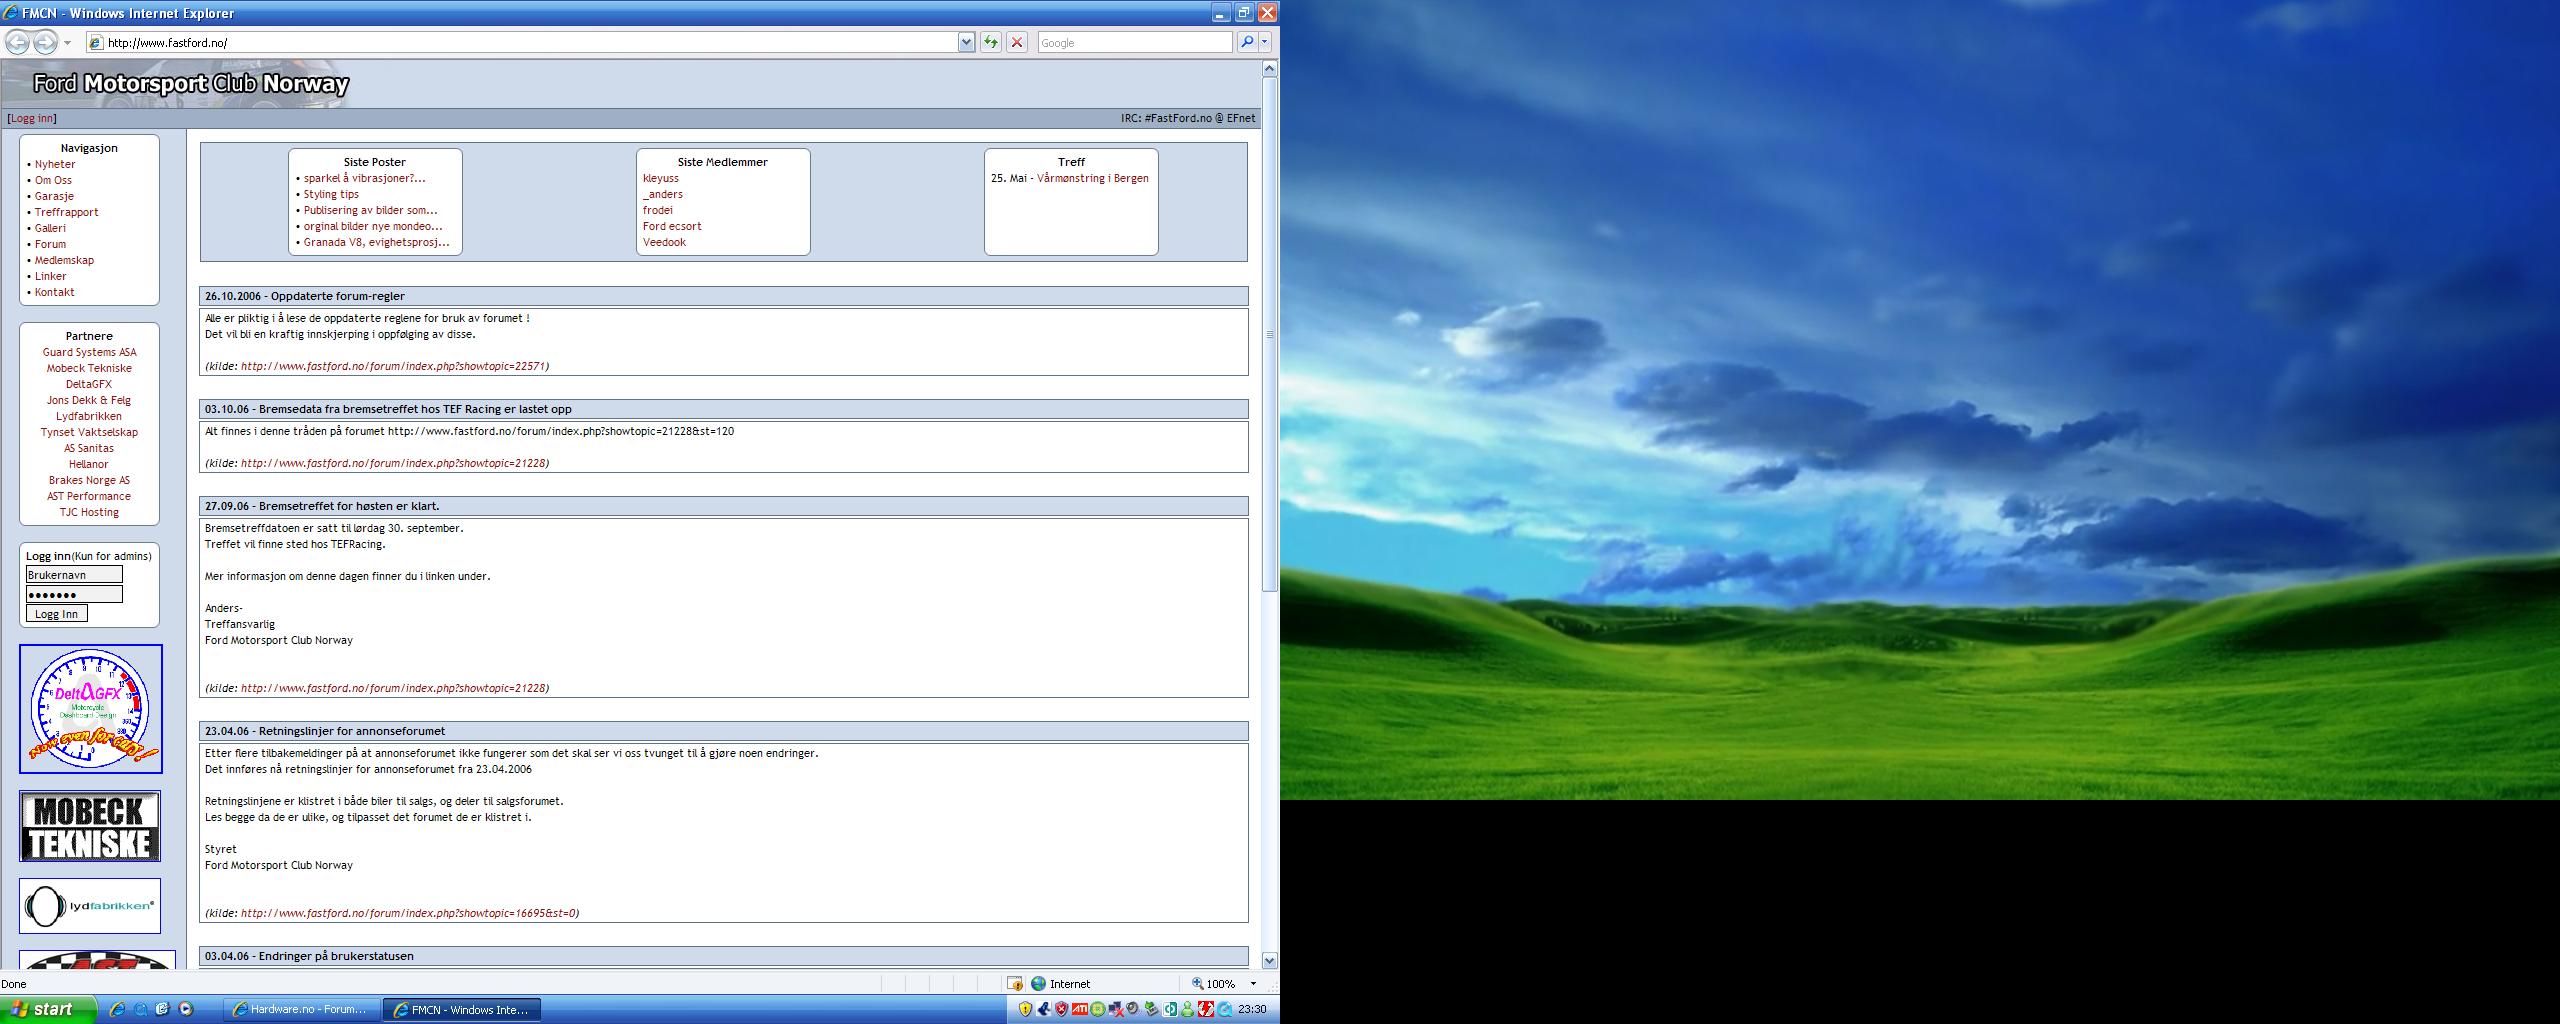This screenshot has width=2560, height=1024.
Task: Click the green user Messenger tray icon
Action: (x=1187, y=1009)
